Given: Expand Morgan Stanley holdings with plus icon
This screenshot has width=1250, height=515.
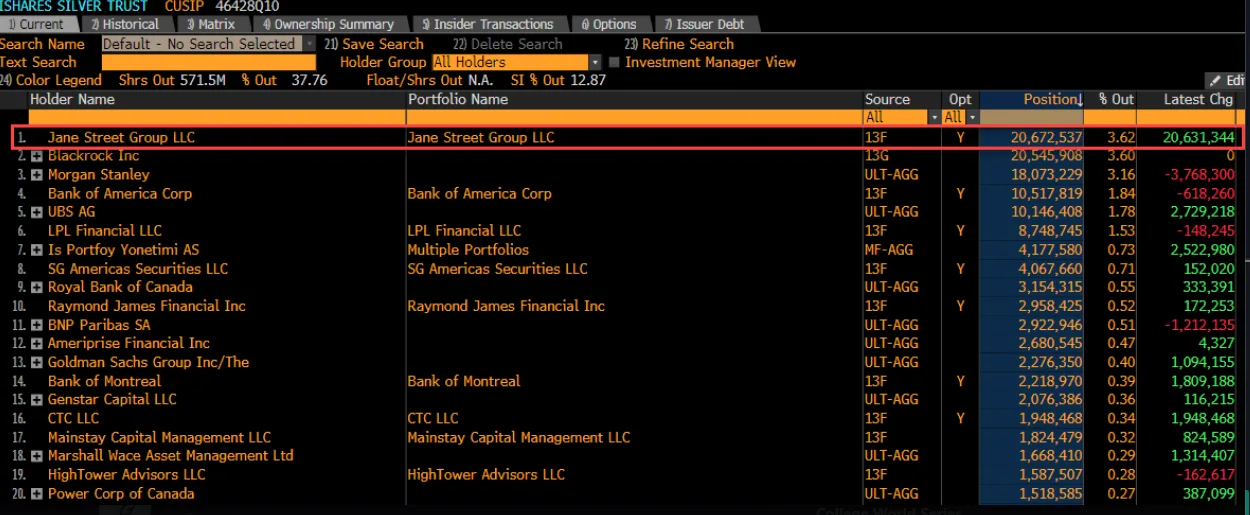Looking at the screenshot, I should coord(37,175).
